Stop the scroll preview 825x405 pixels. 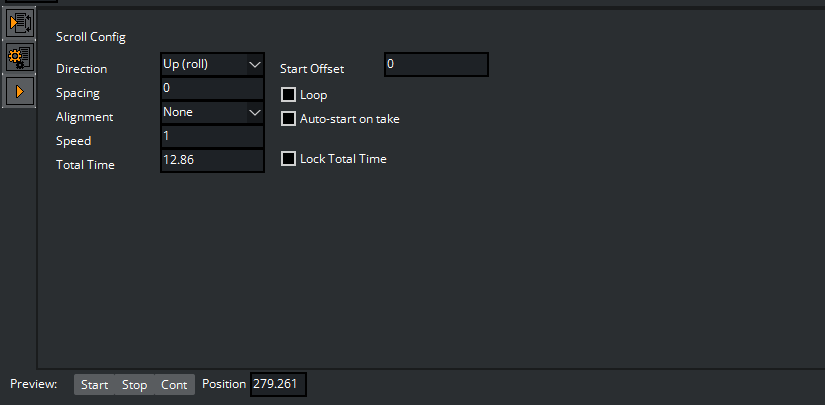tap(134, 385)
